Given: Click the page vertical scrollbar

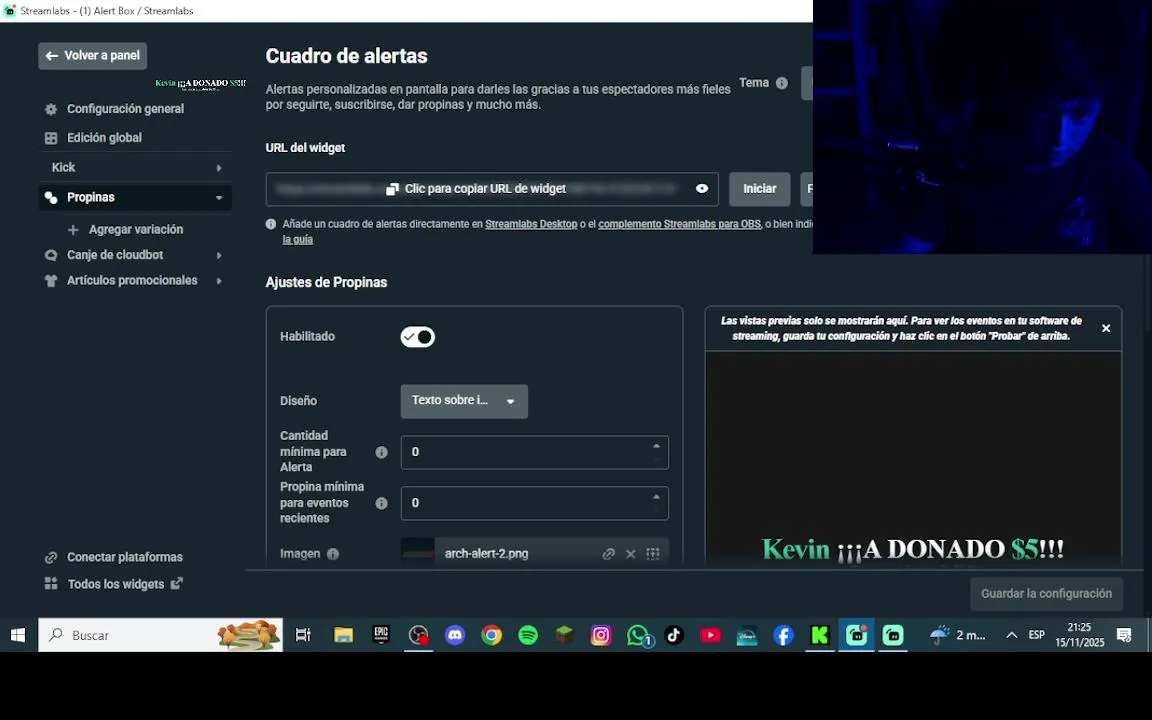Looking at the screenshot, I should click(x=1147, y=294).
